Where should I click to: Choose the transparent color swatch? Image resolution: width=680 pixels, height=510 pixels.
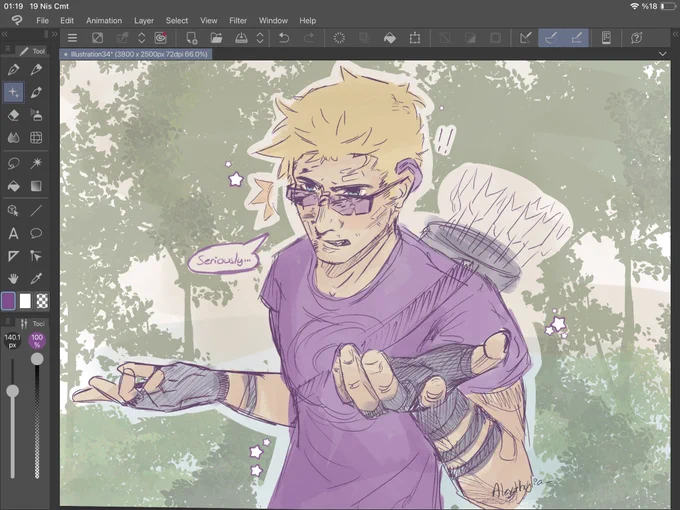(x=42, y=301)
